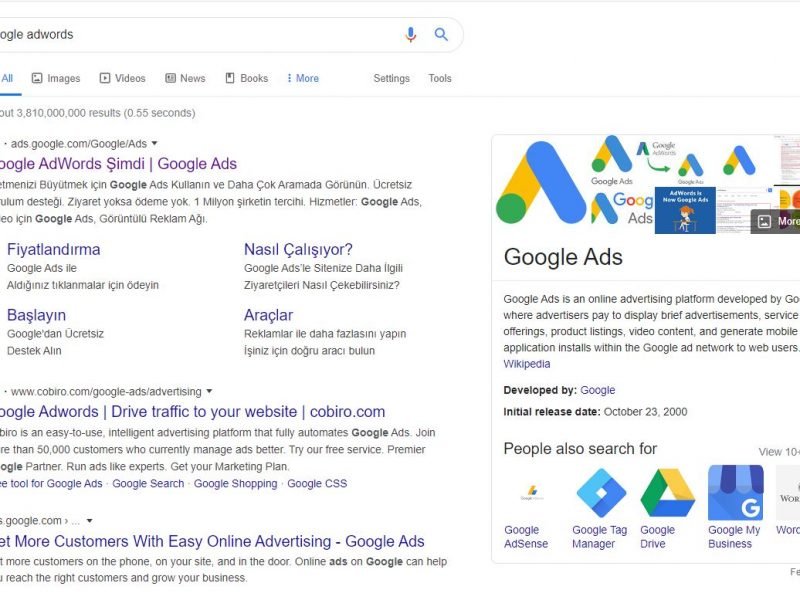This screenshot has height=600, width=800.
Task: Open the Wikipedia link in knowledge panel
Action: click(x=527, y=364)
